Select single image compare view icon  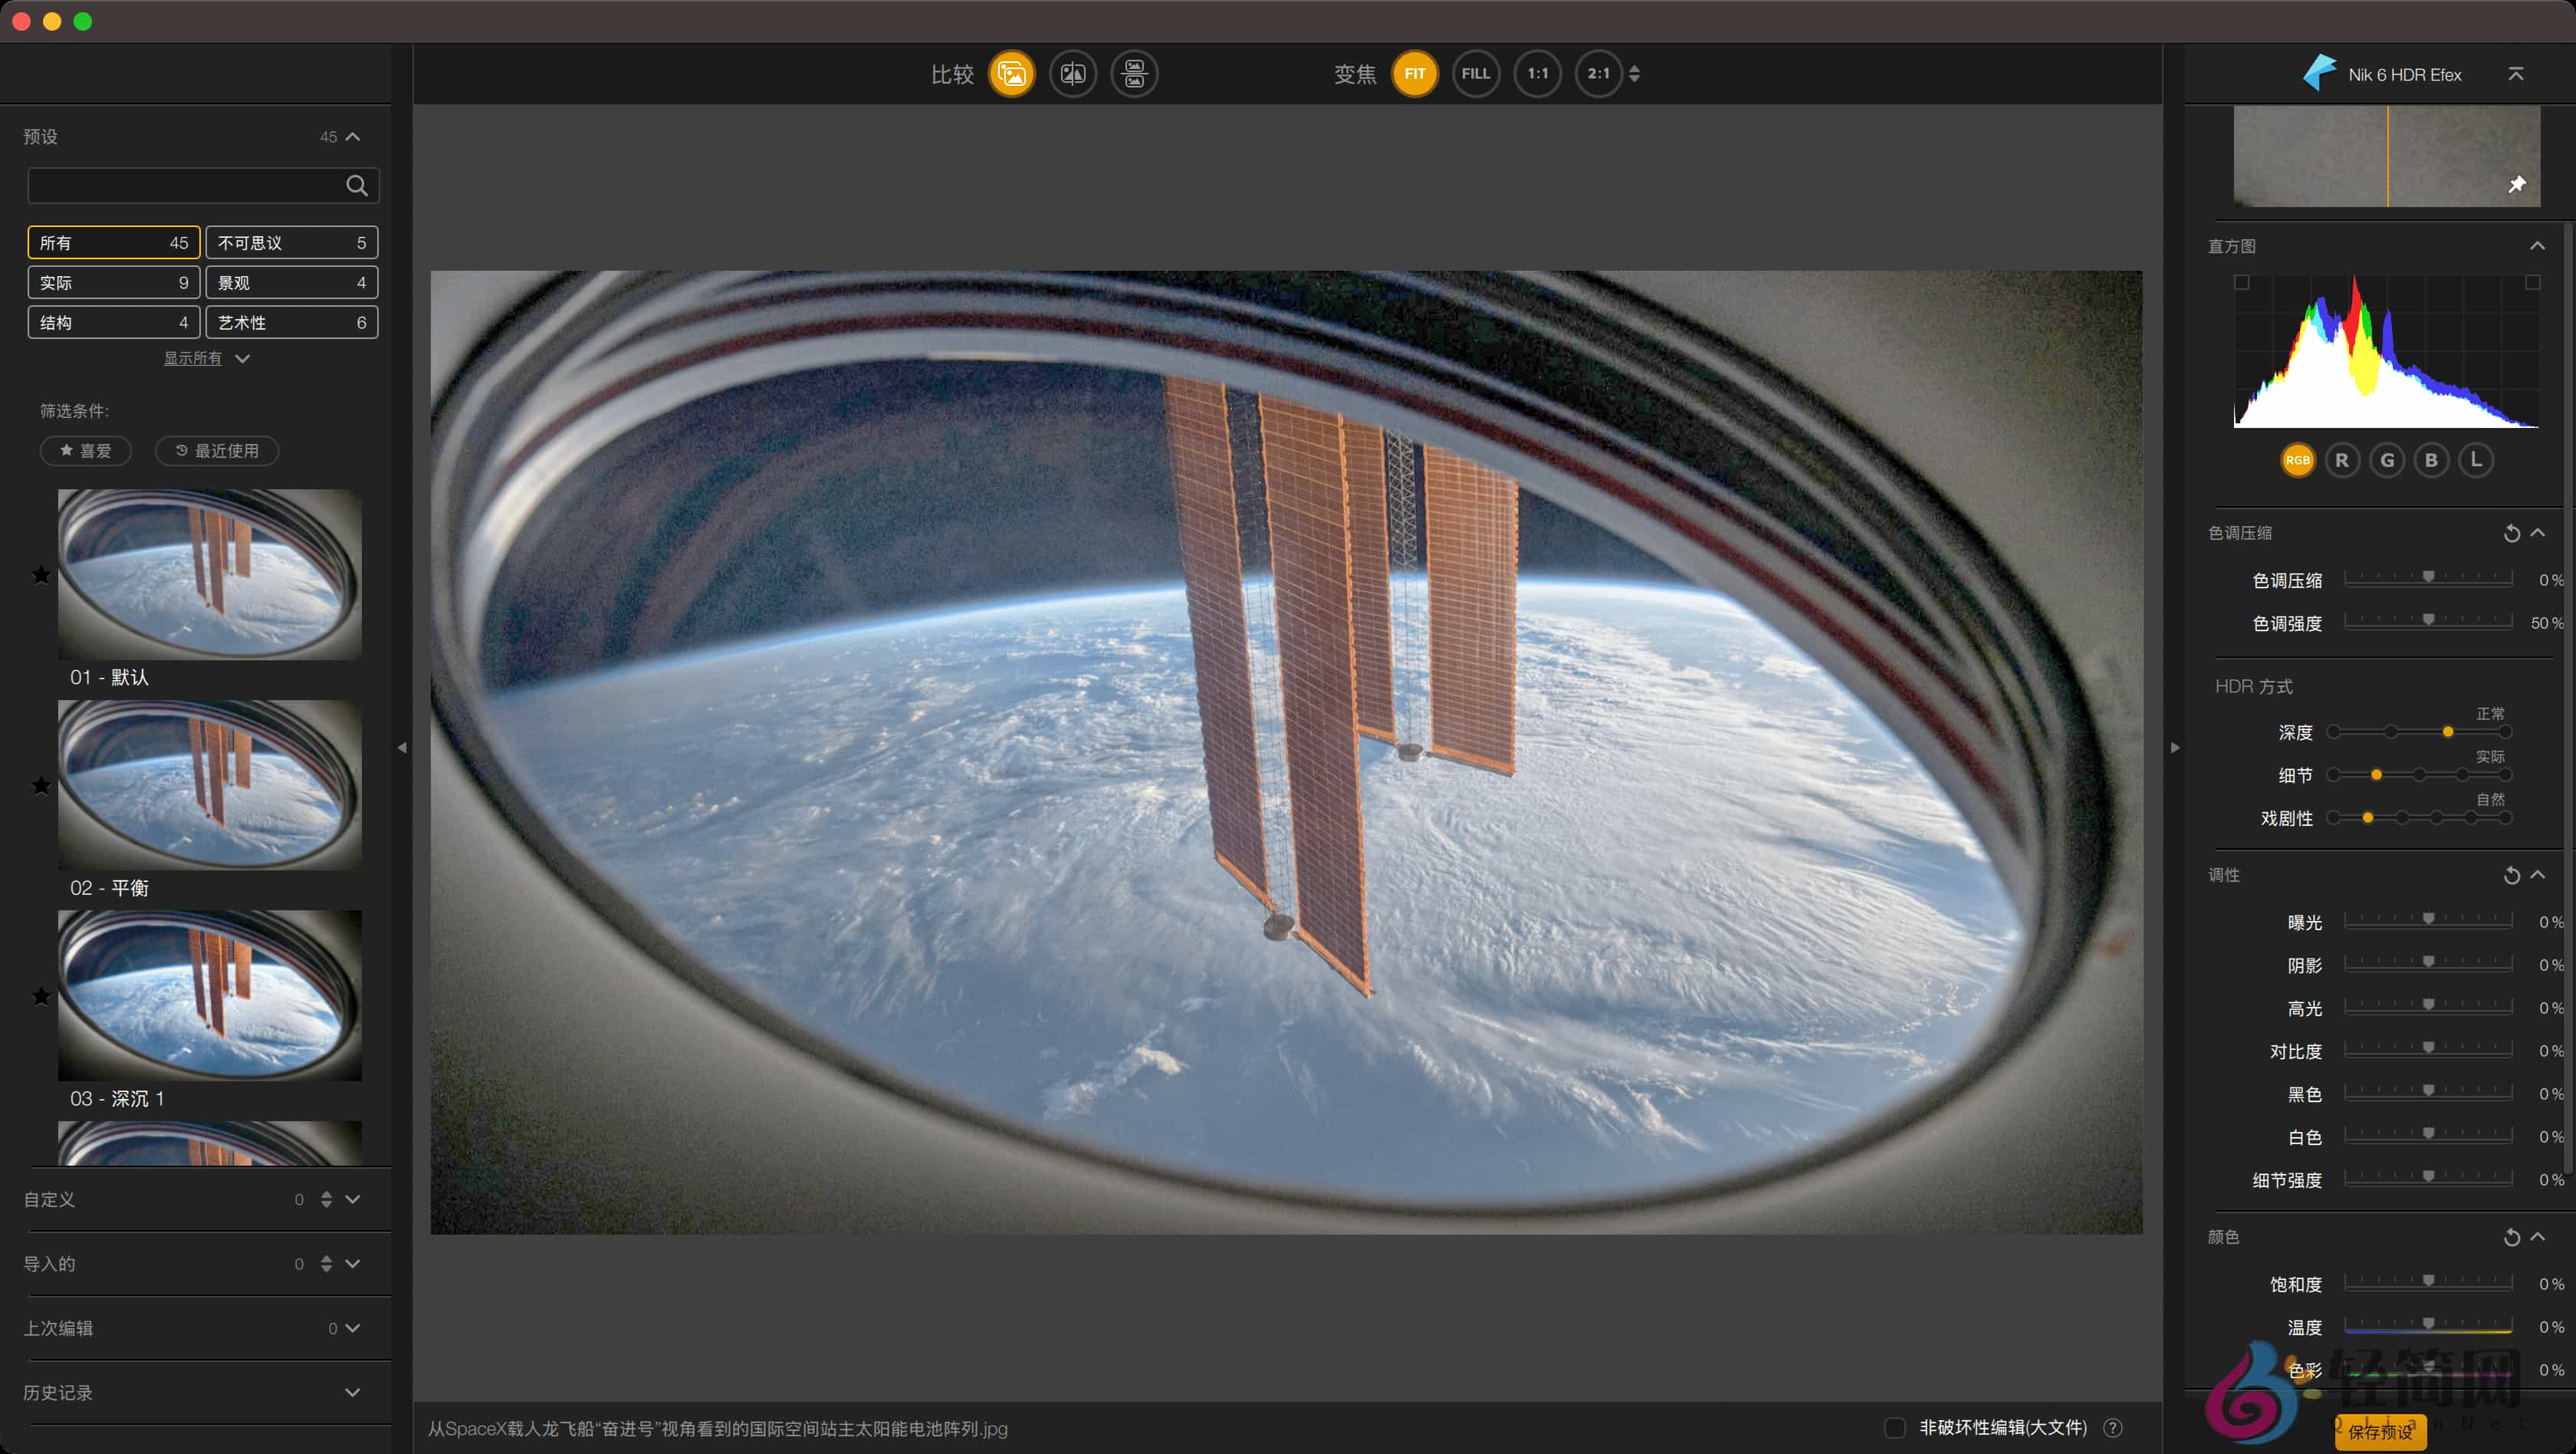point(1011,74)
